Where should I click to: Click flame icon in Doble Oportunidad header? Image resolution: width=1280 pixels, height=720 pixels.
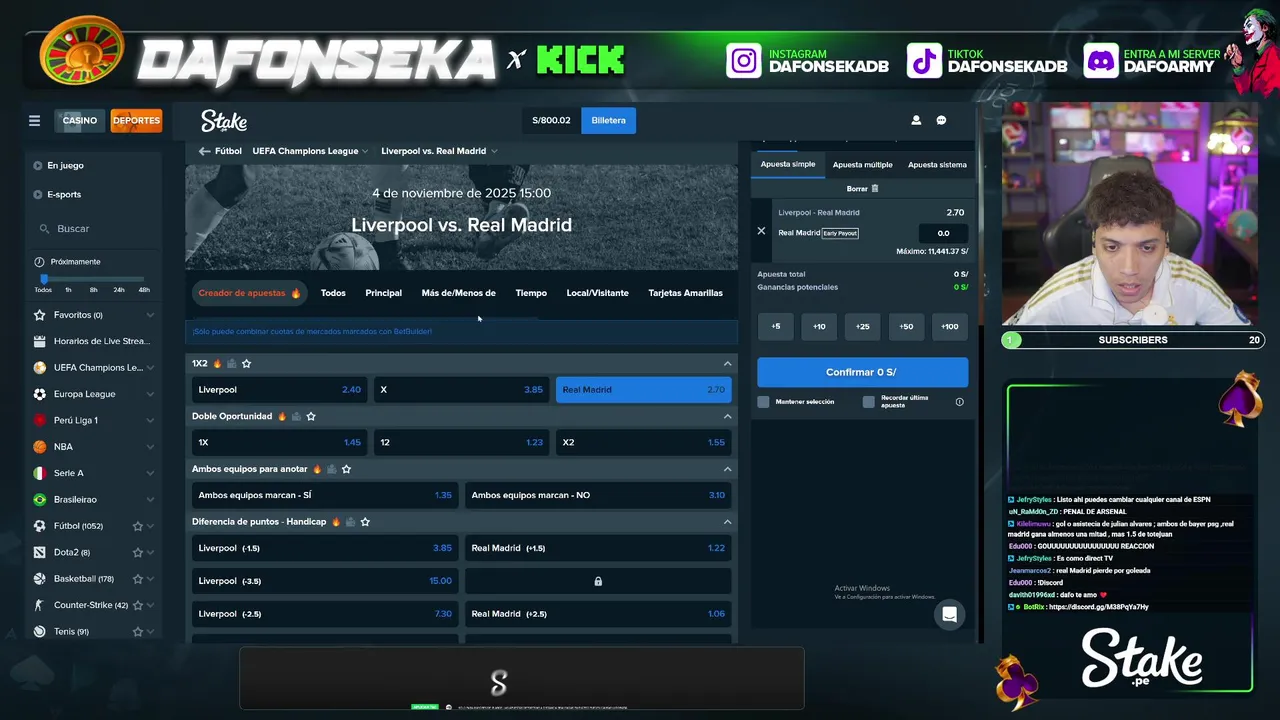(282, 416)
